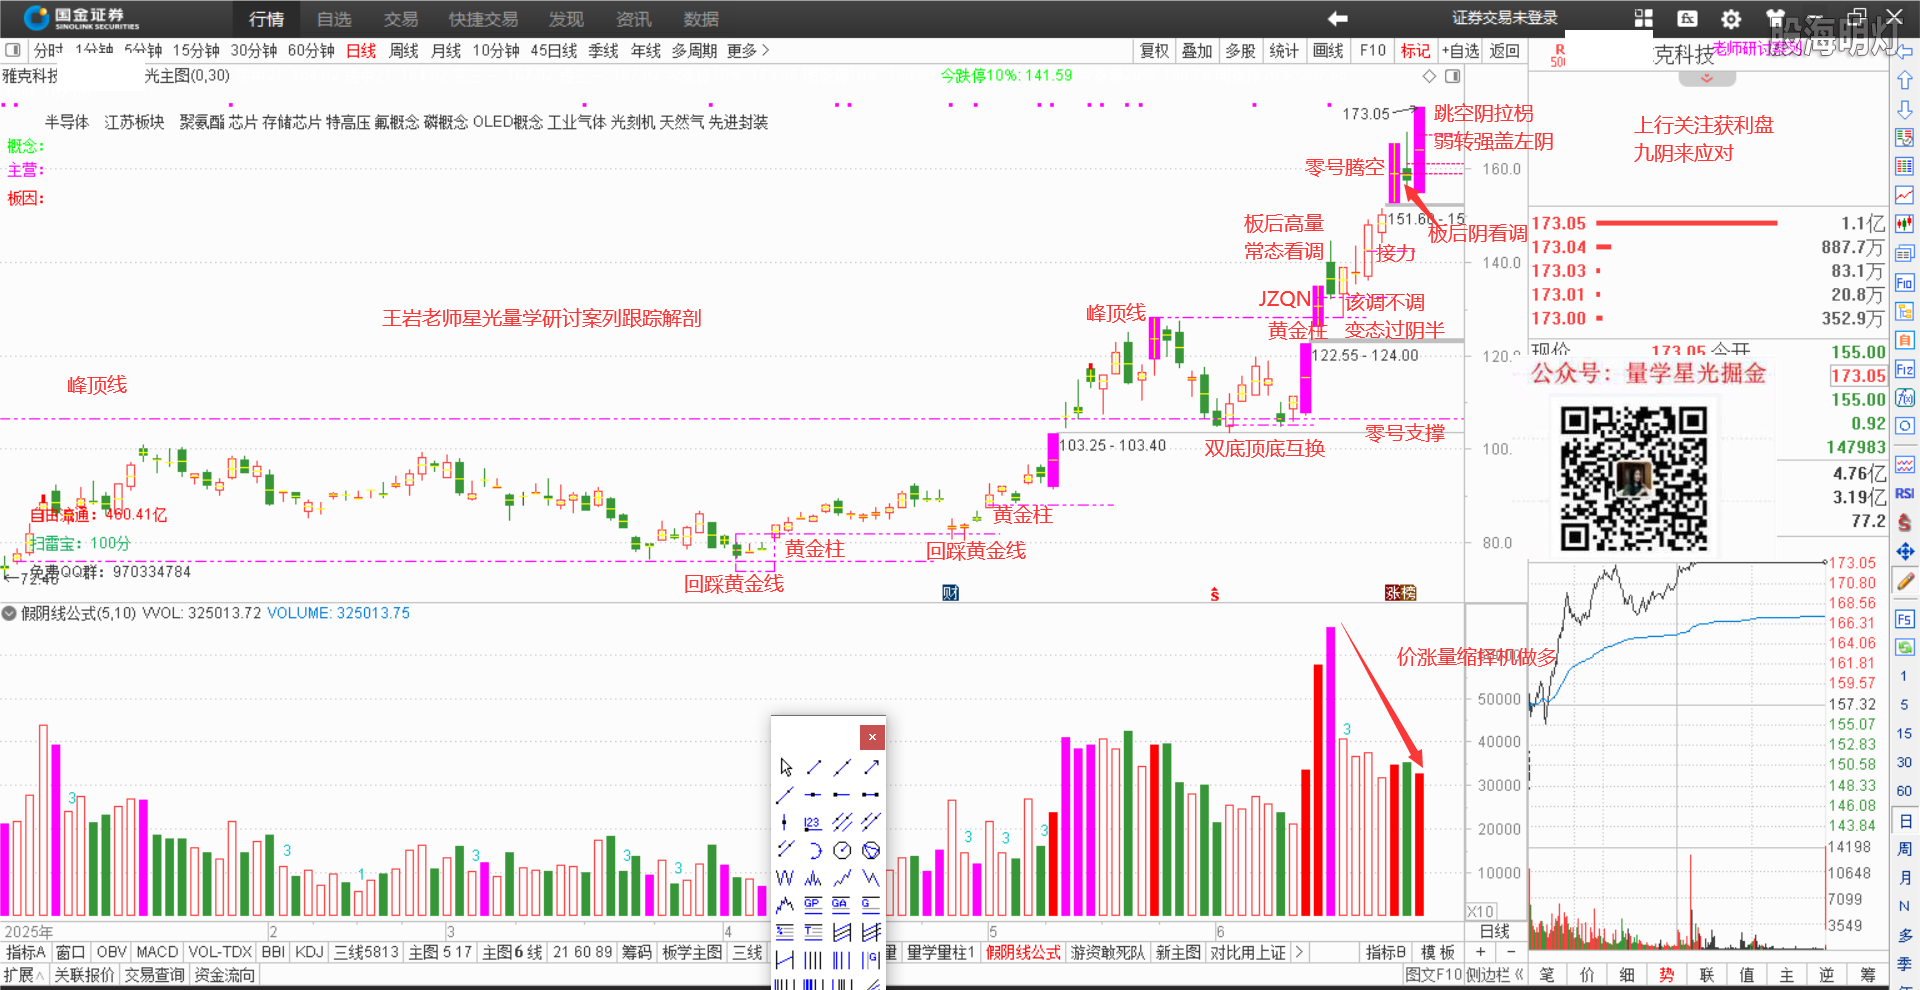Toggle 叠加 overlay option

coord(1197,51)
